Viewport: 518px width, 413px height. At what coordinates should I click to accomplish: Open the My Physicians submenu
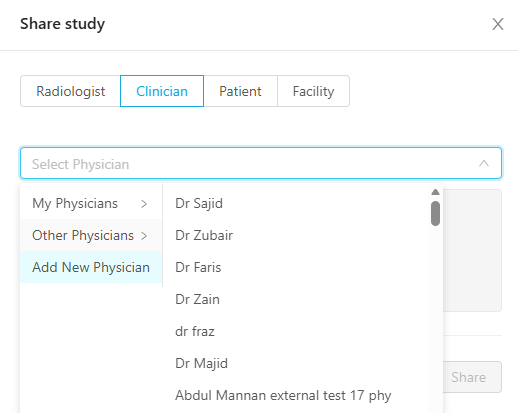pyautogui.click(x=91, y=203)
